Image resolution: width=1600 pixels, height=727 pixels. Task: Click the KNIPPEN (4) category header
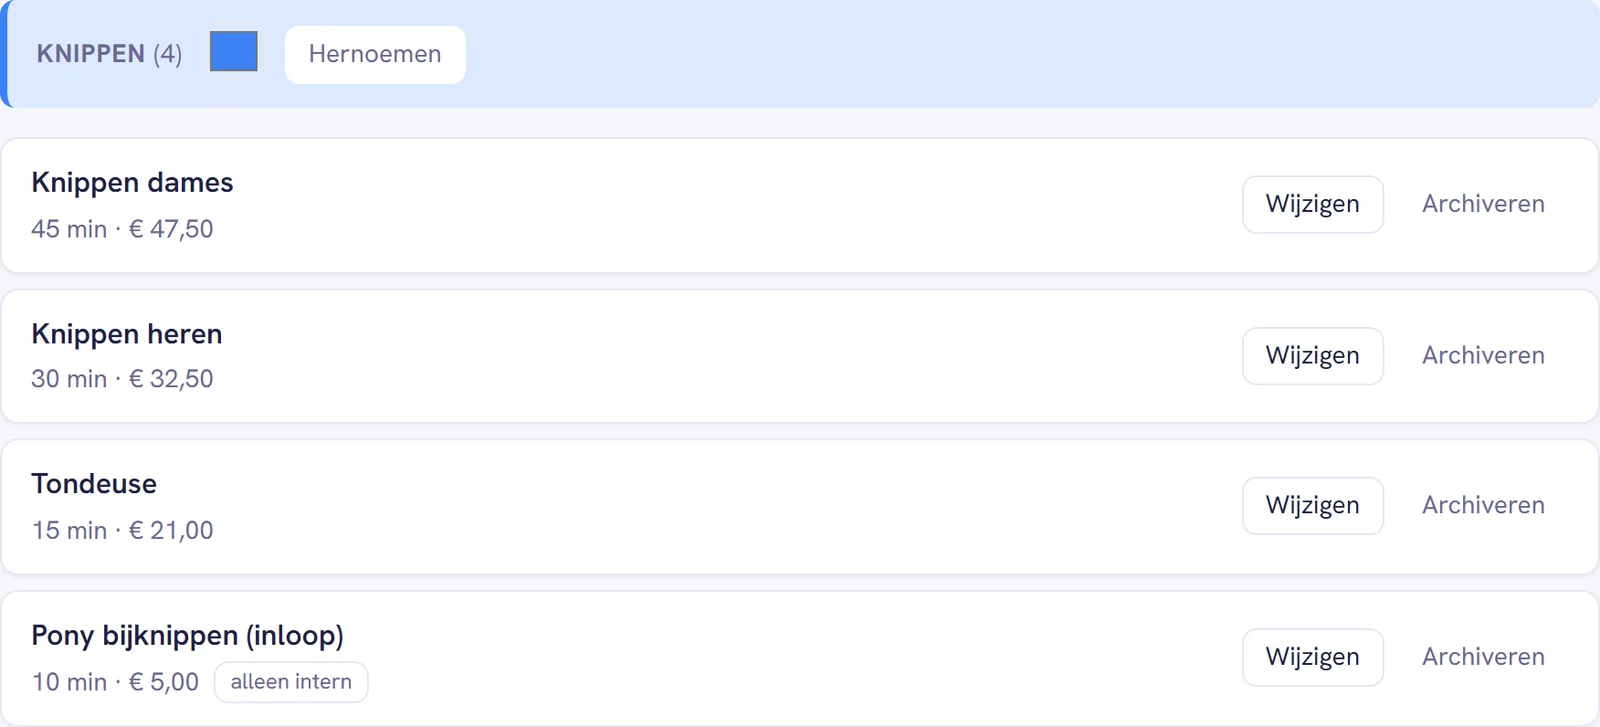click(x=109, y=54)
